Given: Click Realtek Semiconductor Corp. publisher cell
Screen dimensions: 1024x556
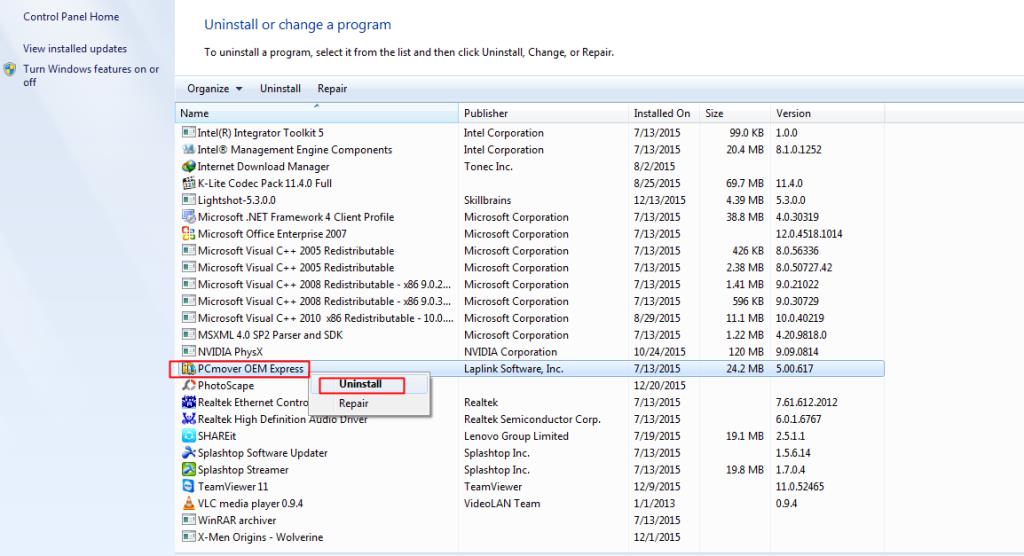Looking at the screenshot, I should pyautogui.click(x=532, y=419).
